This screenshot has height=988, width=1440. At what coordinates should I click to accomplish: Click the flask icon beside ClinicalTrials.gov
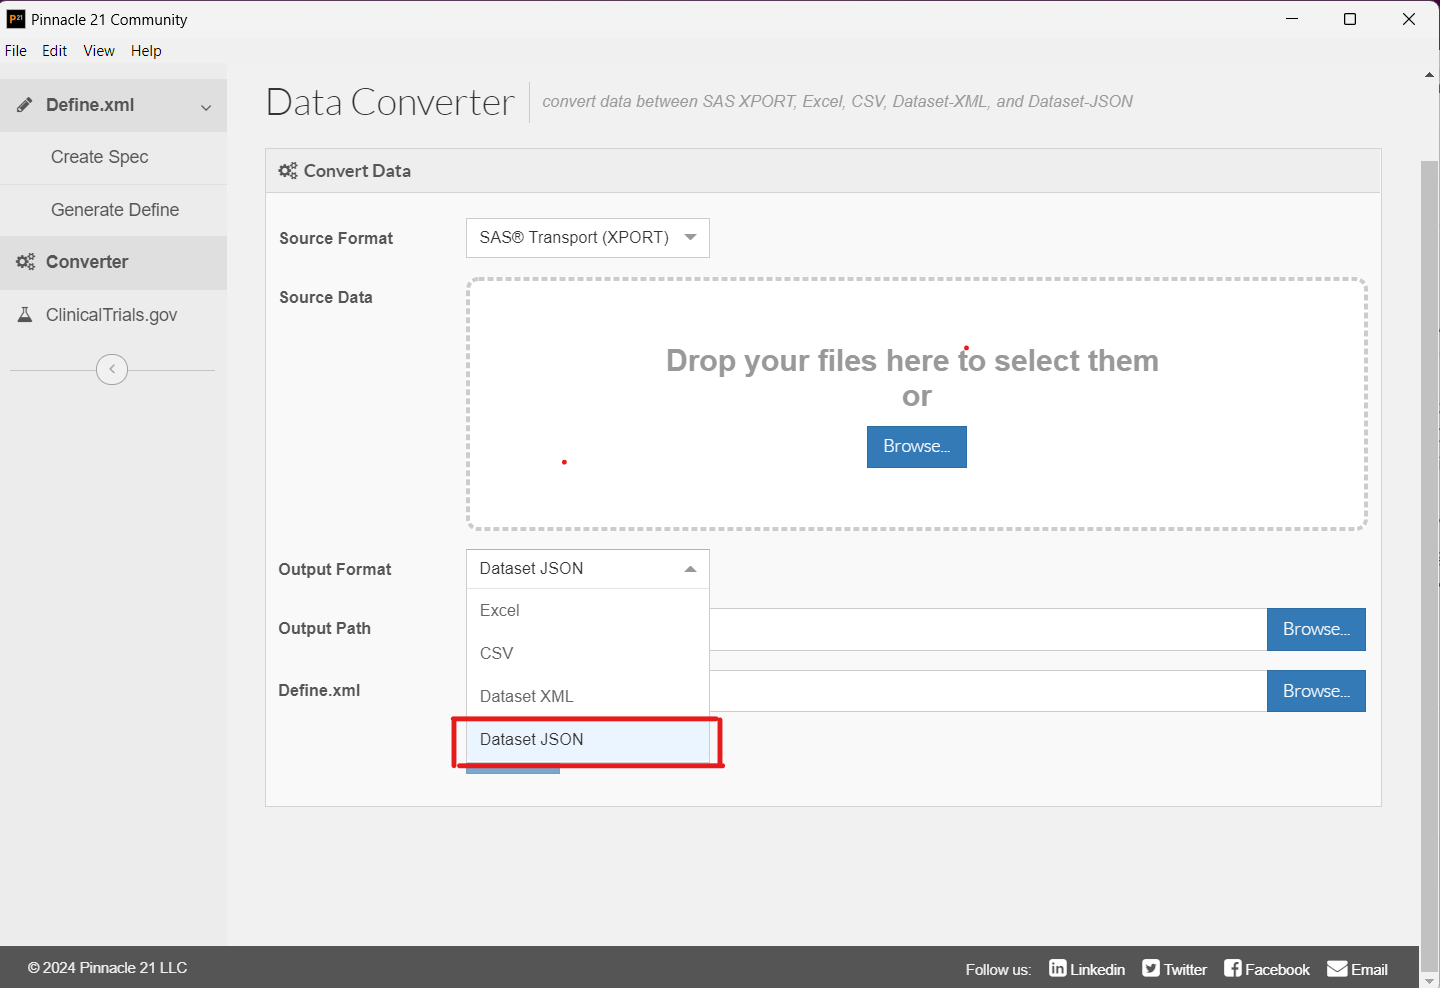point(25,315)
